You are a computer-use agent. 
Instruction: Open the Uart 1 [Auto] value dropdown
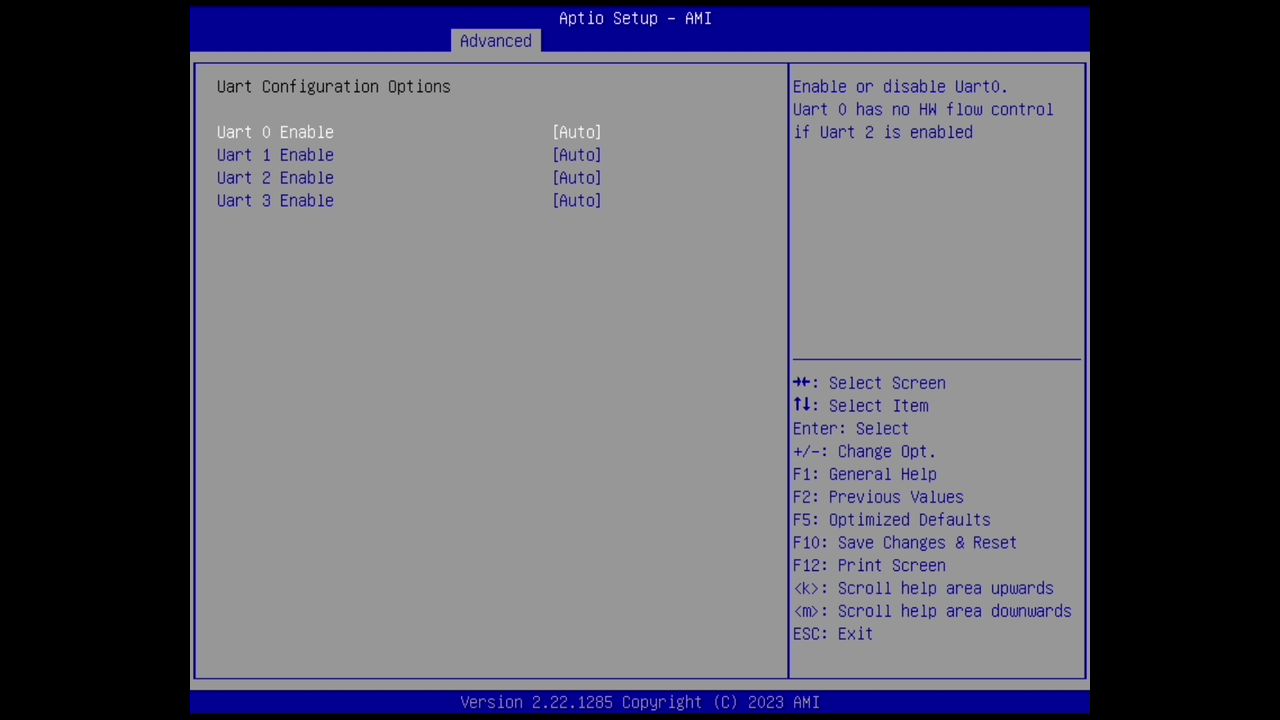tap(577, 155)
